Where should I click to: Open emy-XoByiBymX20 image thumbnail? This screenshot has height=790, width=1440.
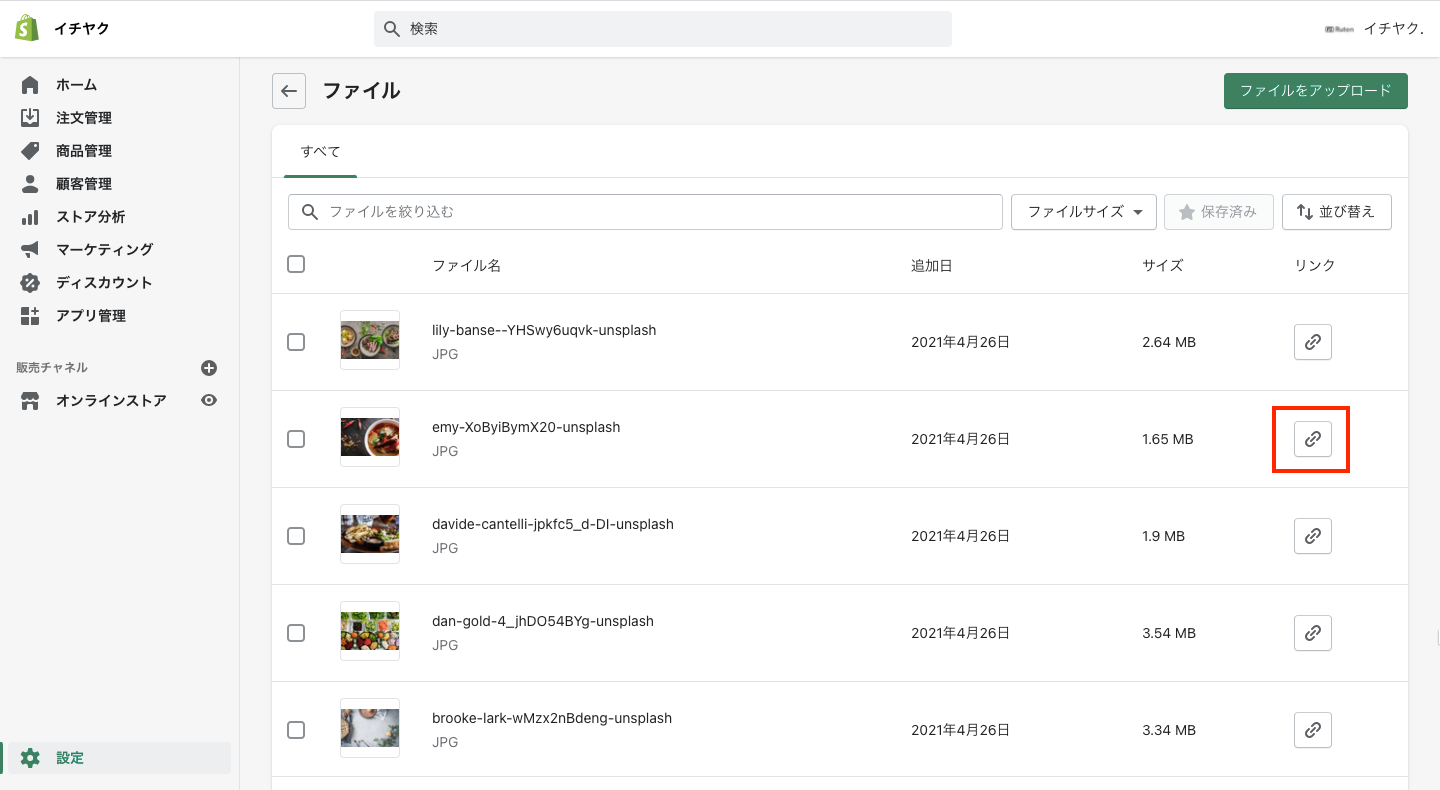[370, 437]
